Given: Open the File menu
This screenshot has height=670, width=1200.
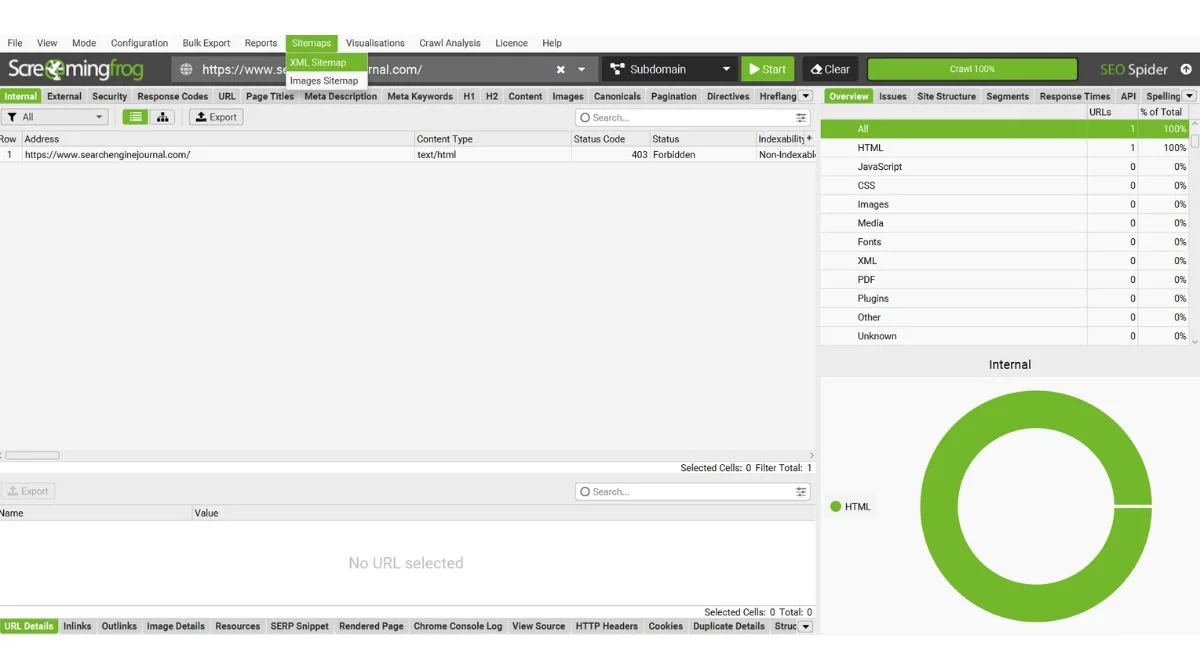Looking at the screenshot, I should (15, 43).
